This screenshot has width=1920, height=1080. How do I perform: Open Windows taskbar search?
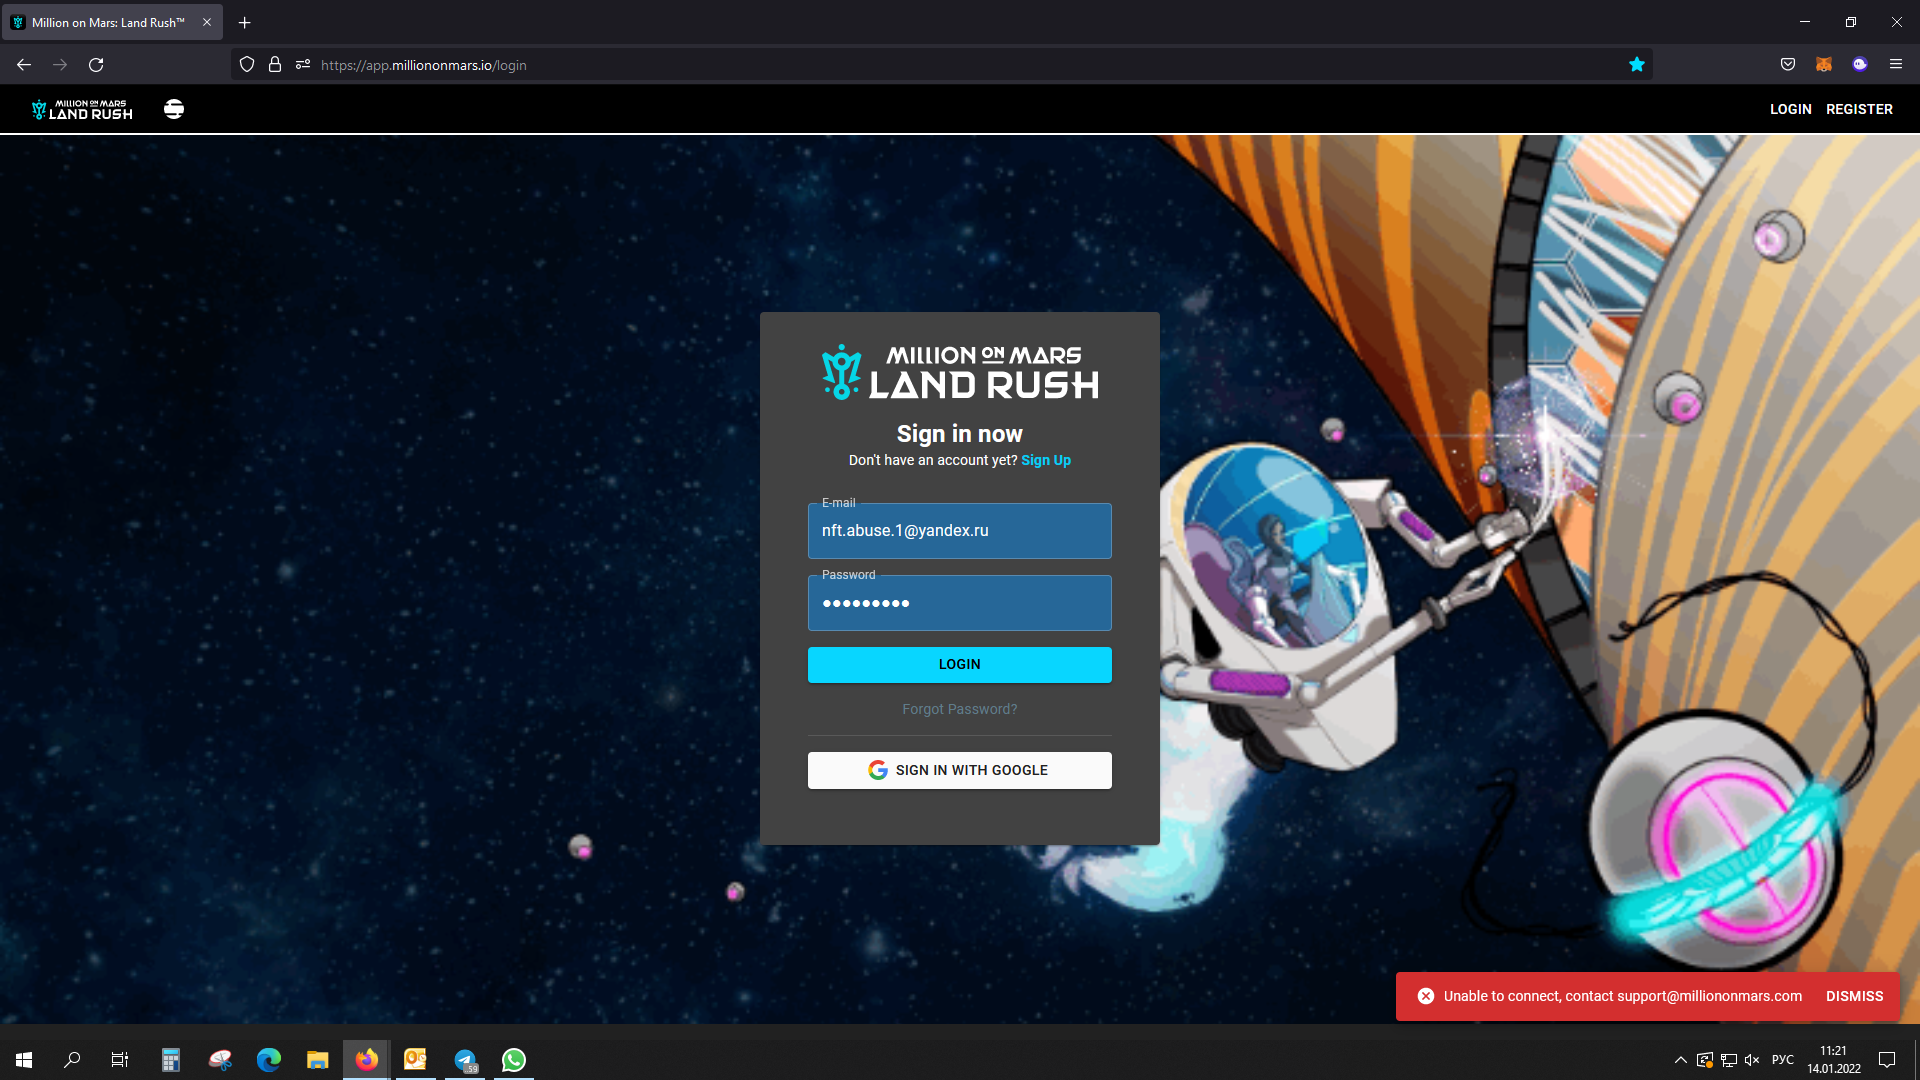[x=72, y=1060]
